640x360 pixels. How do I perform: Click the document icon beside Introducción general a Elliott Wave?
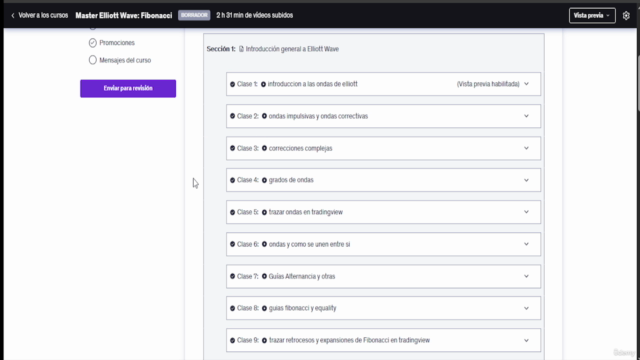click(241, 49)
